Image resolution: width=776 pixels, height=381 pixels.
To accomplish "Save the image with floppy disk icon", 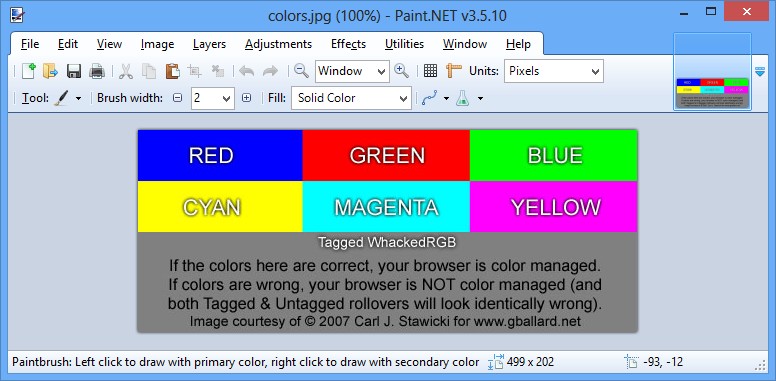I will pos(74,71).
